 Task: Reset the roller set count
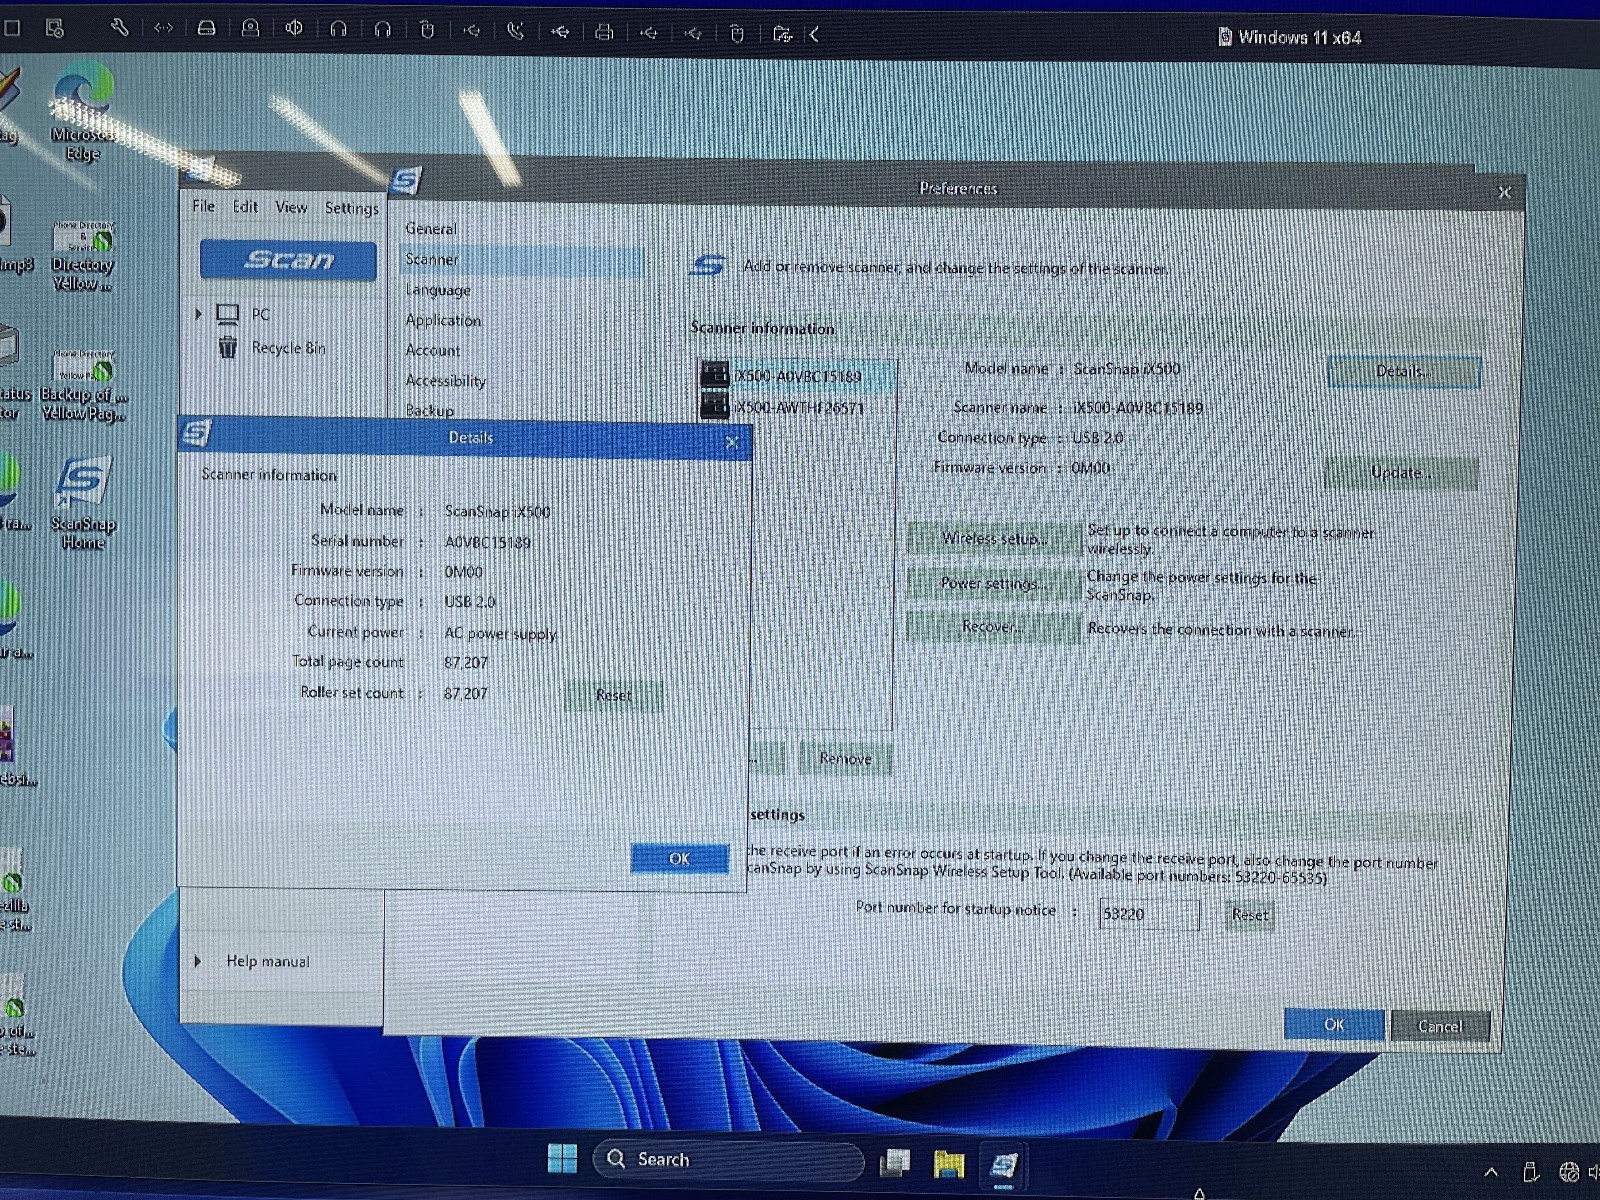(x=613, y=695)
